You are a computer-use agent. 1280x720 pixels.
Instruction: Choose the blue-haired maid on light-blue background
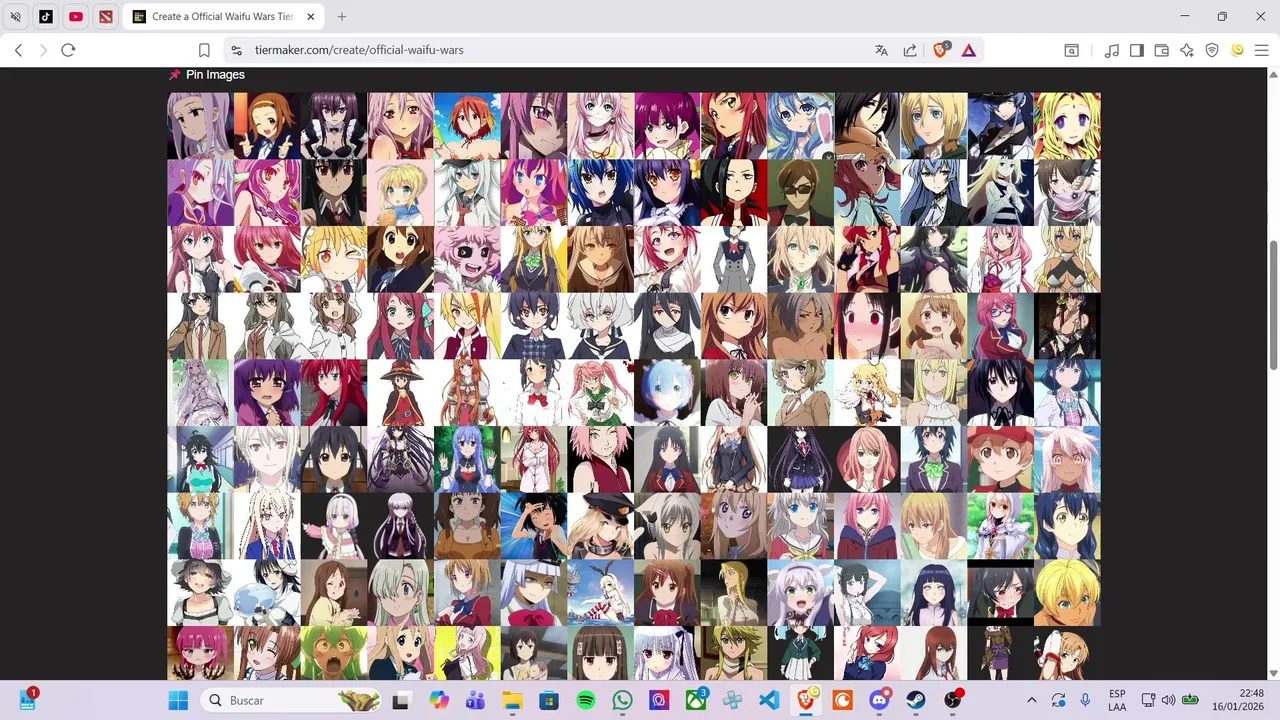pyautogui.click(x=667, y=393)
